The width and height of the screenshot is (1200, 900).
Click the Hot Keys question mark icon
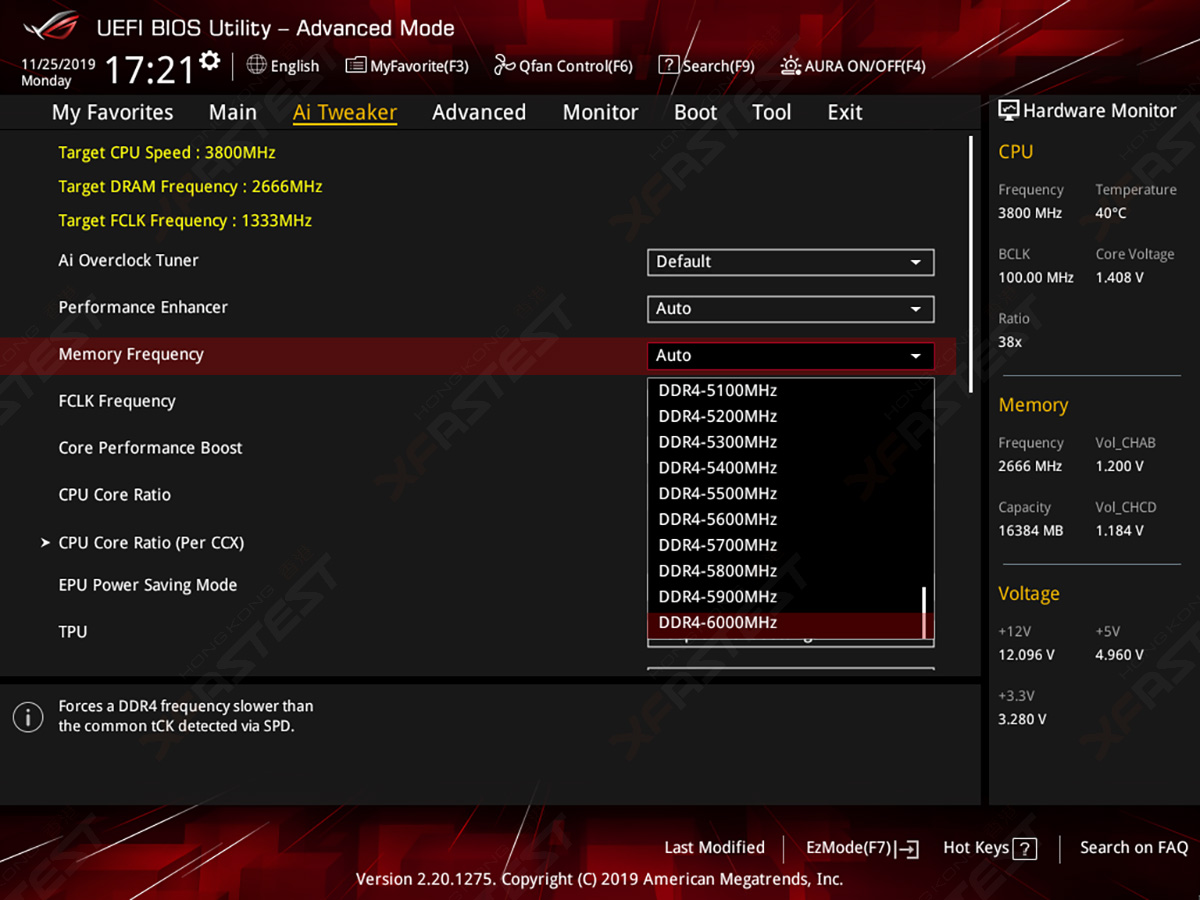[1024, 849]
